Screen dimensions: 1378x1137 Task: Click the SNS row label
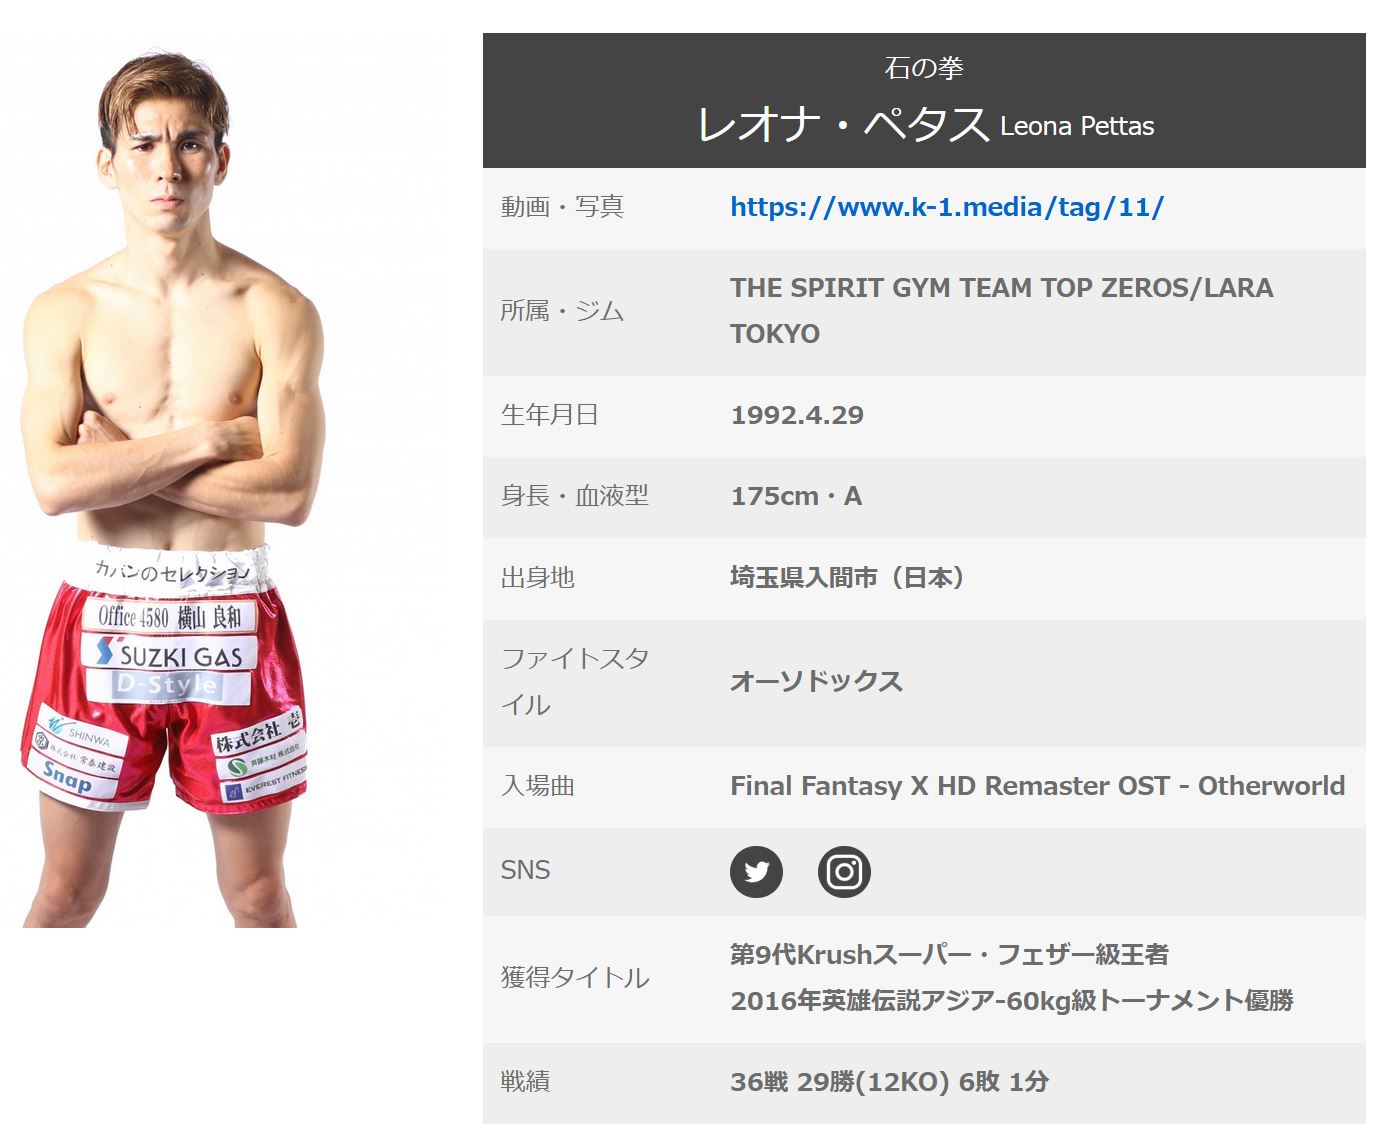525,870
